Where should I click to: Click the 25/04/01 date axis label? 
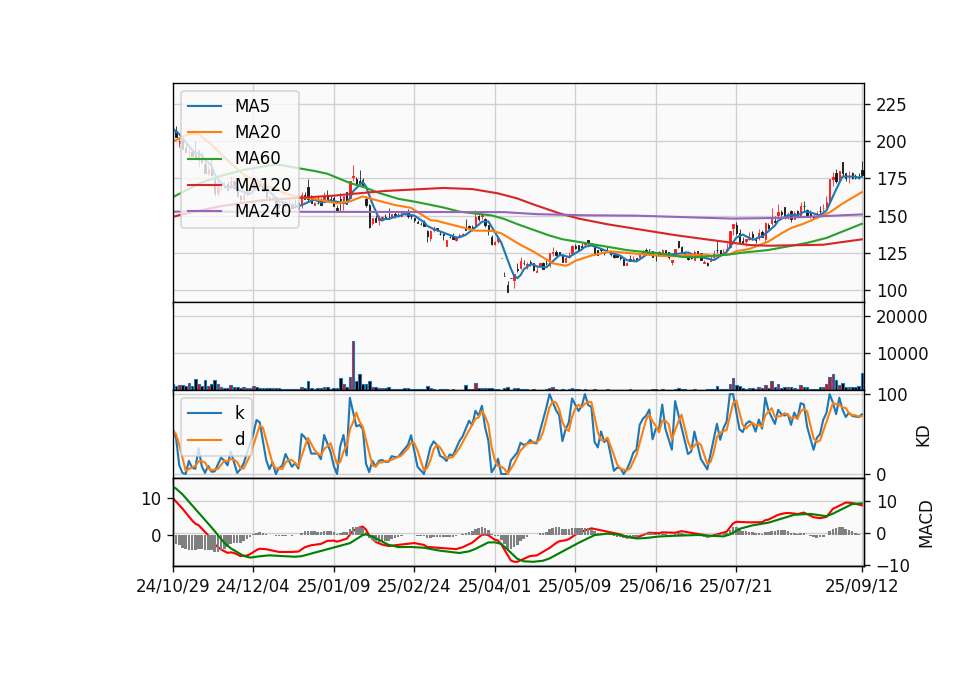point(494,586)
